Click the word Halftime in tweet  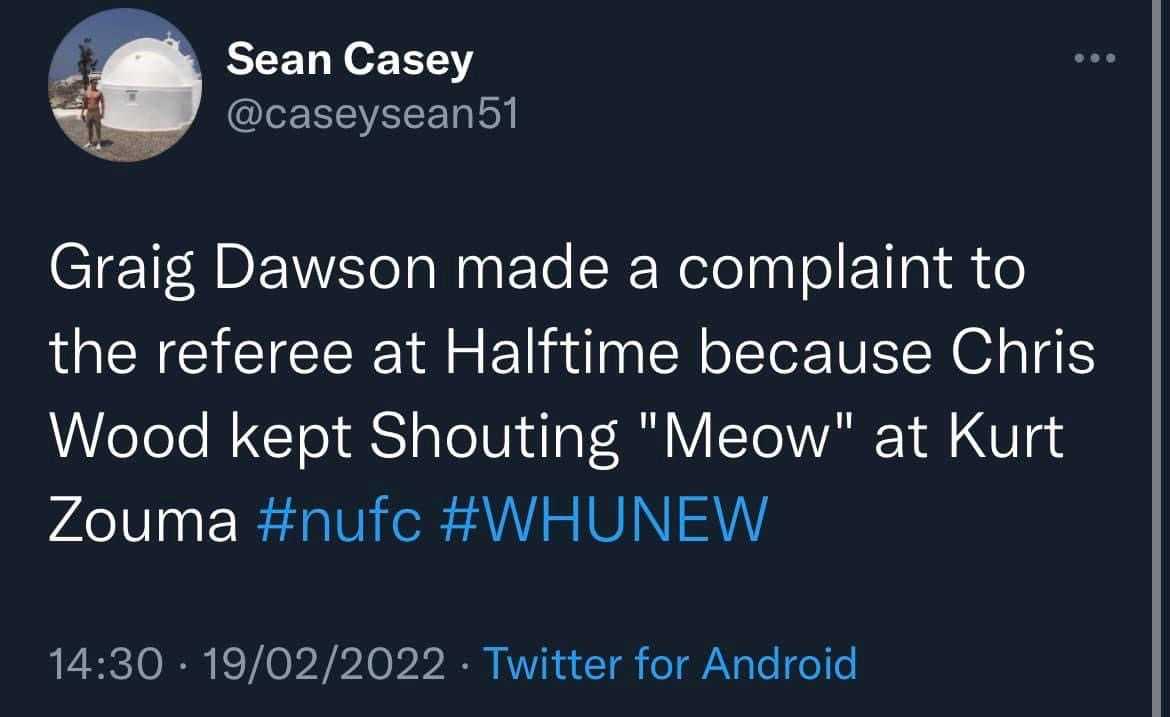coord(546,356)
